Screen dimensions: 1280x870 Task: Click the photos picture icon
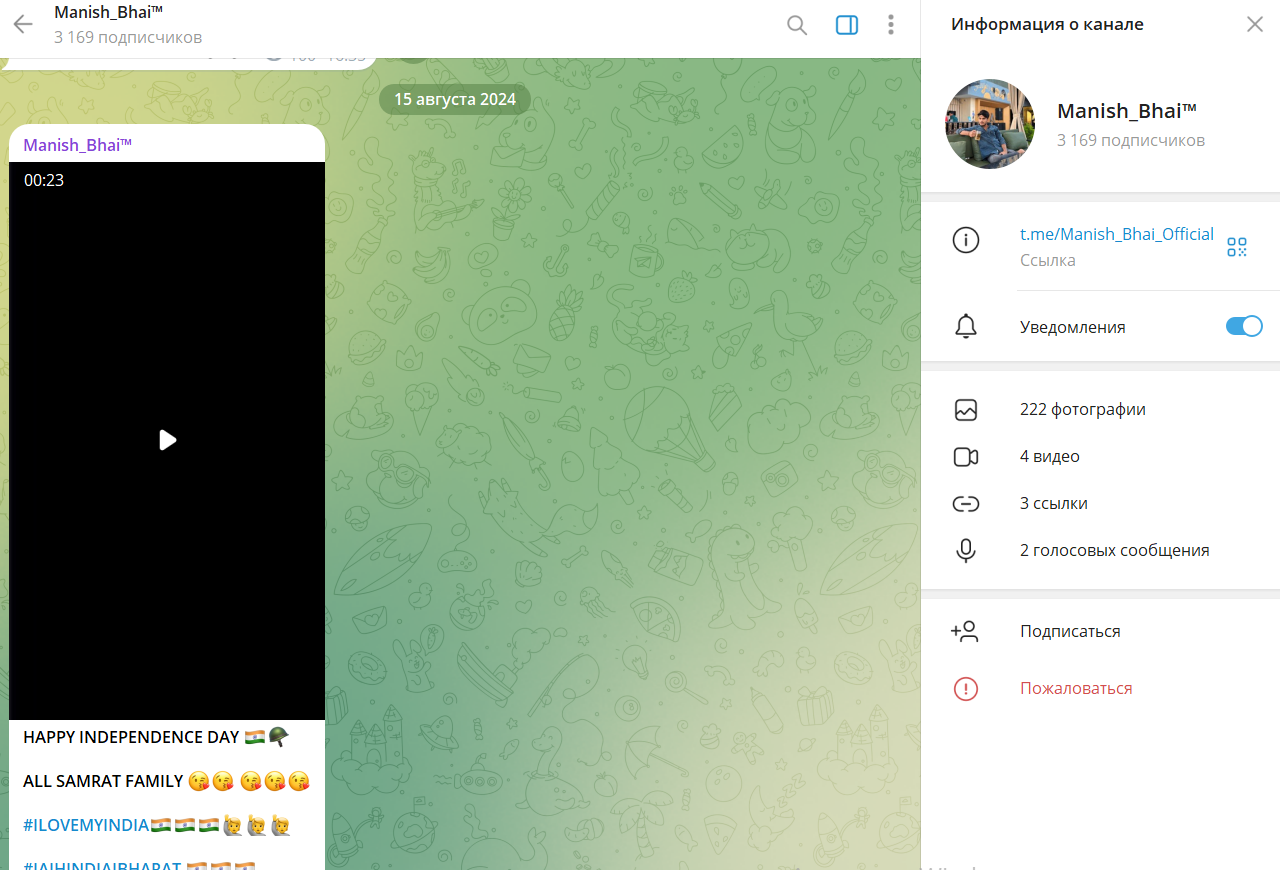[966, 409]
